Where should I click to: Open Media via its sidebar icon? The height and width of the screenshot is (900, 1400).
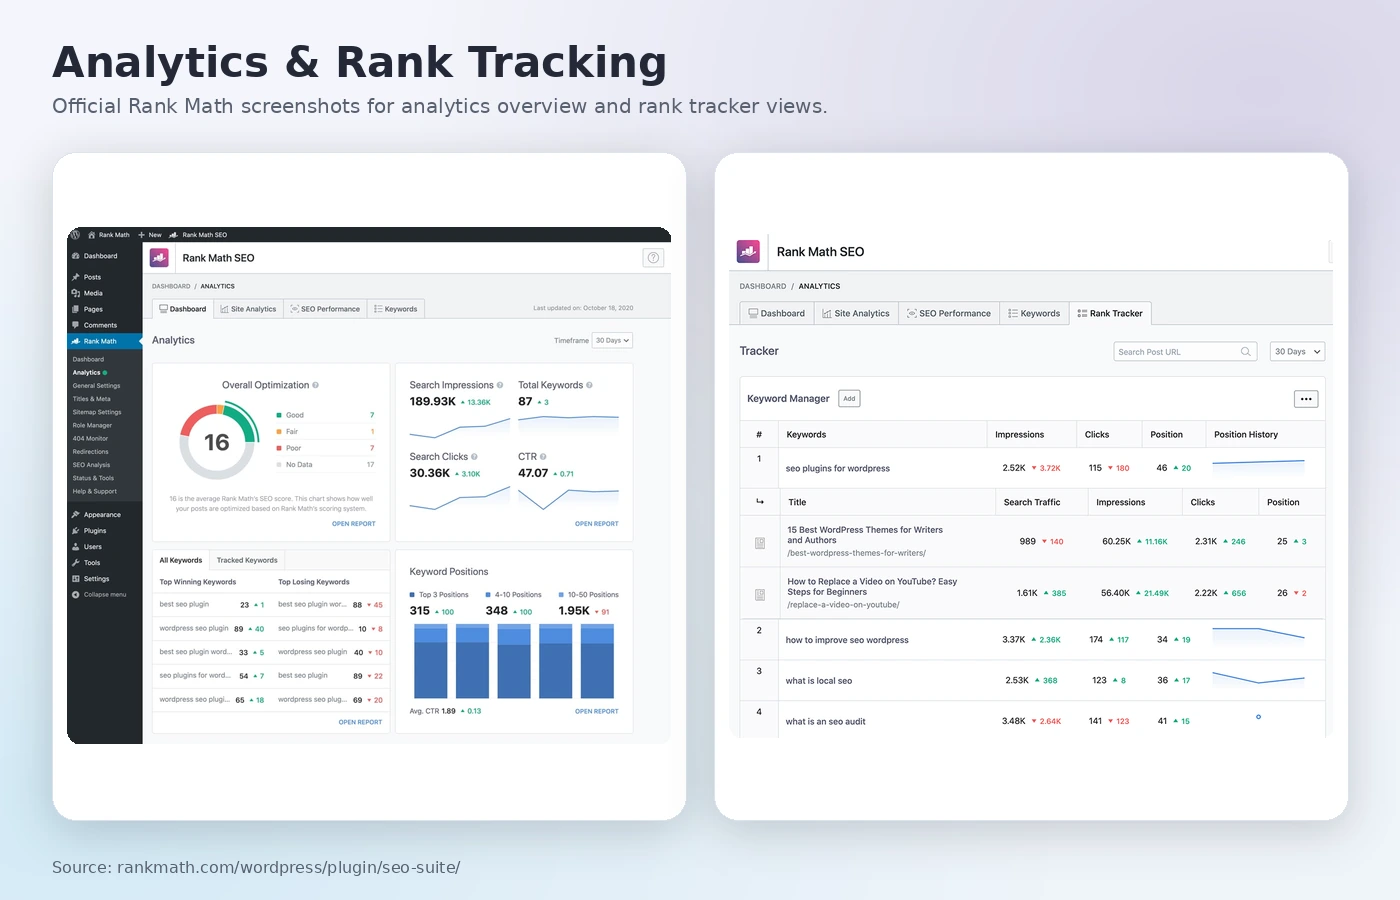click(x=76, y=293)
